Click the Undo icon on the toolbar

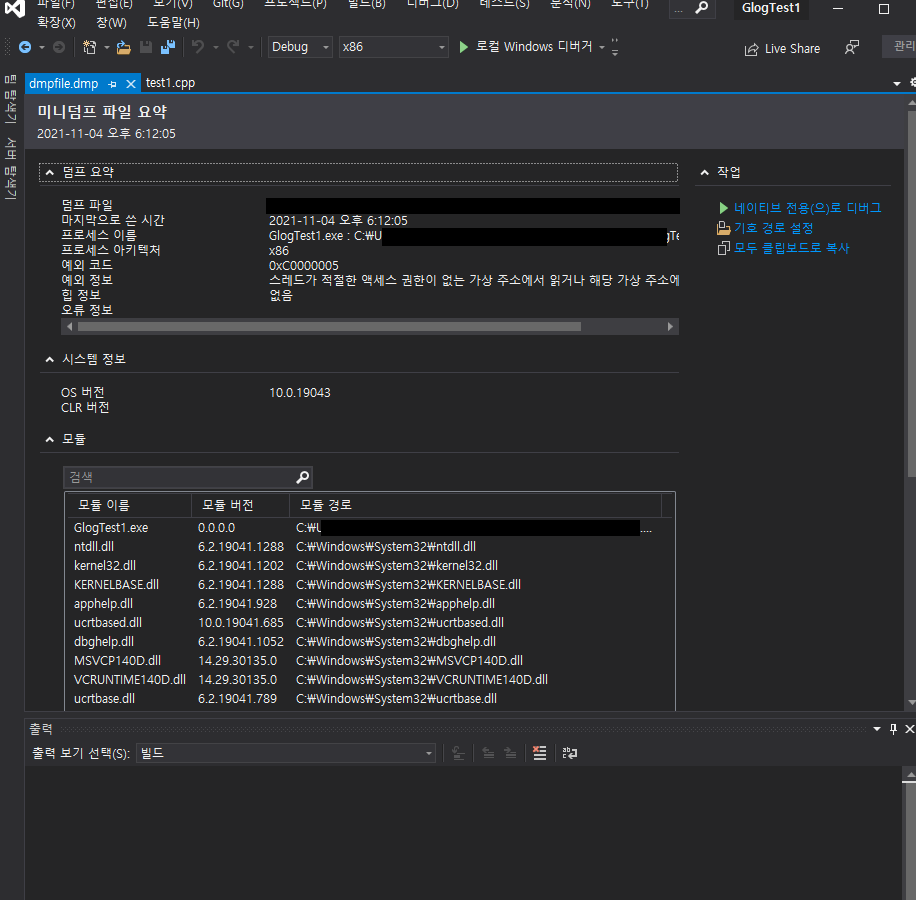tap(197, 46)
